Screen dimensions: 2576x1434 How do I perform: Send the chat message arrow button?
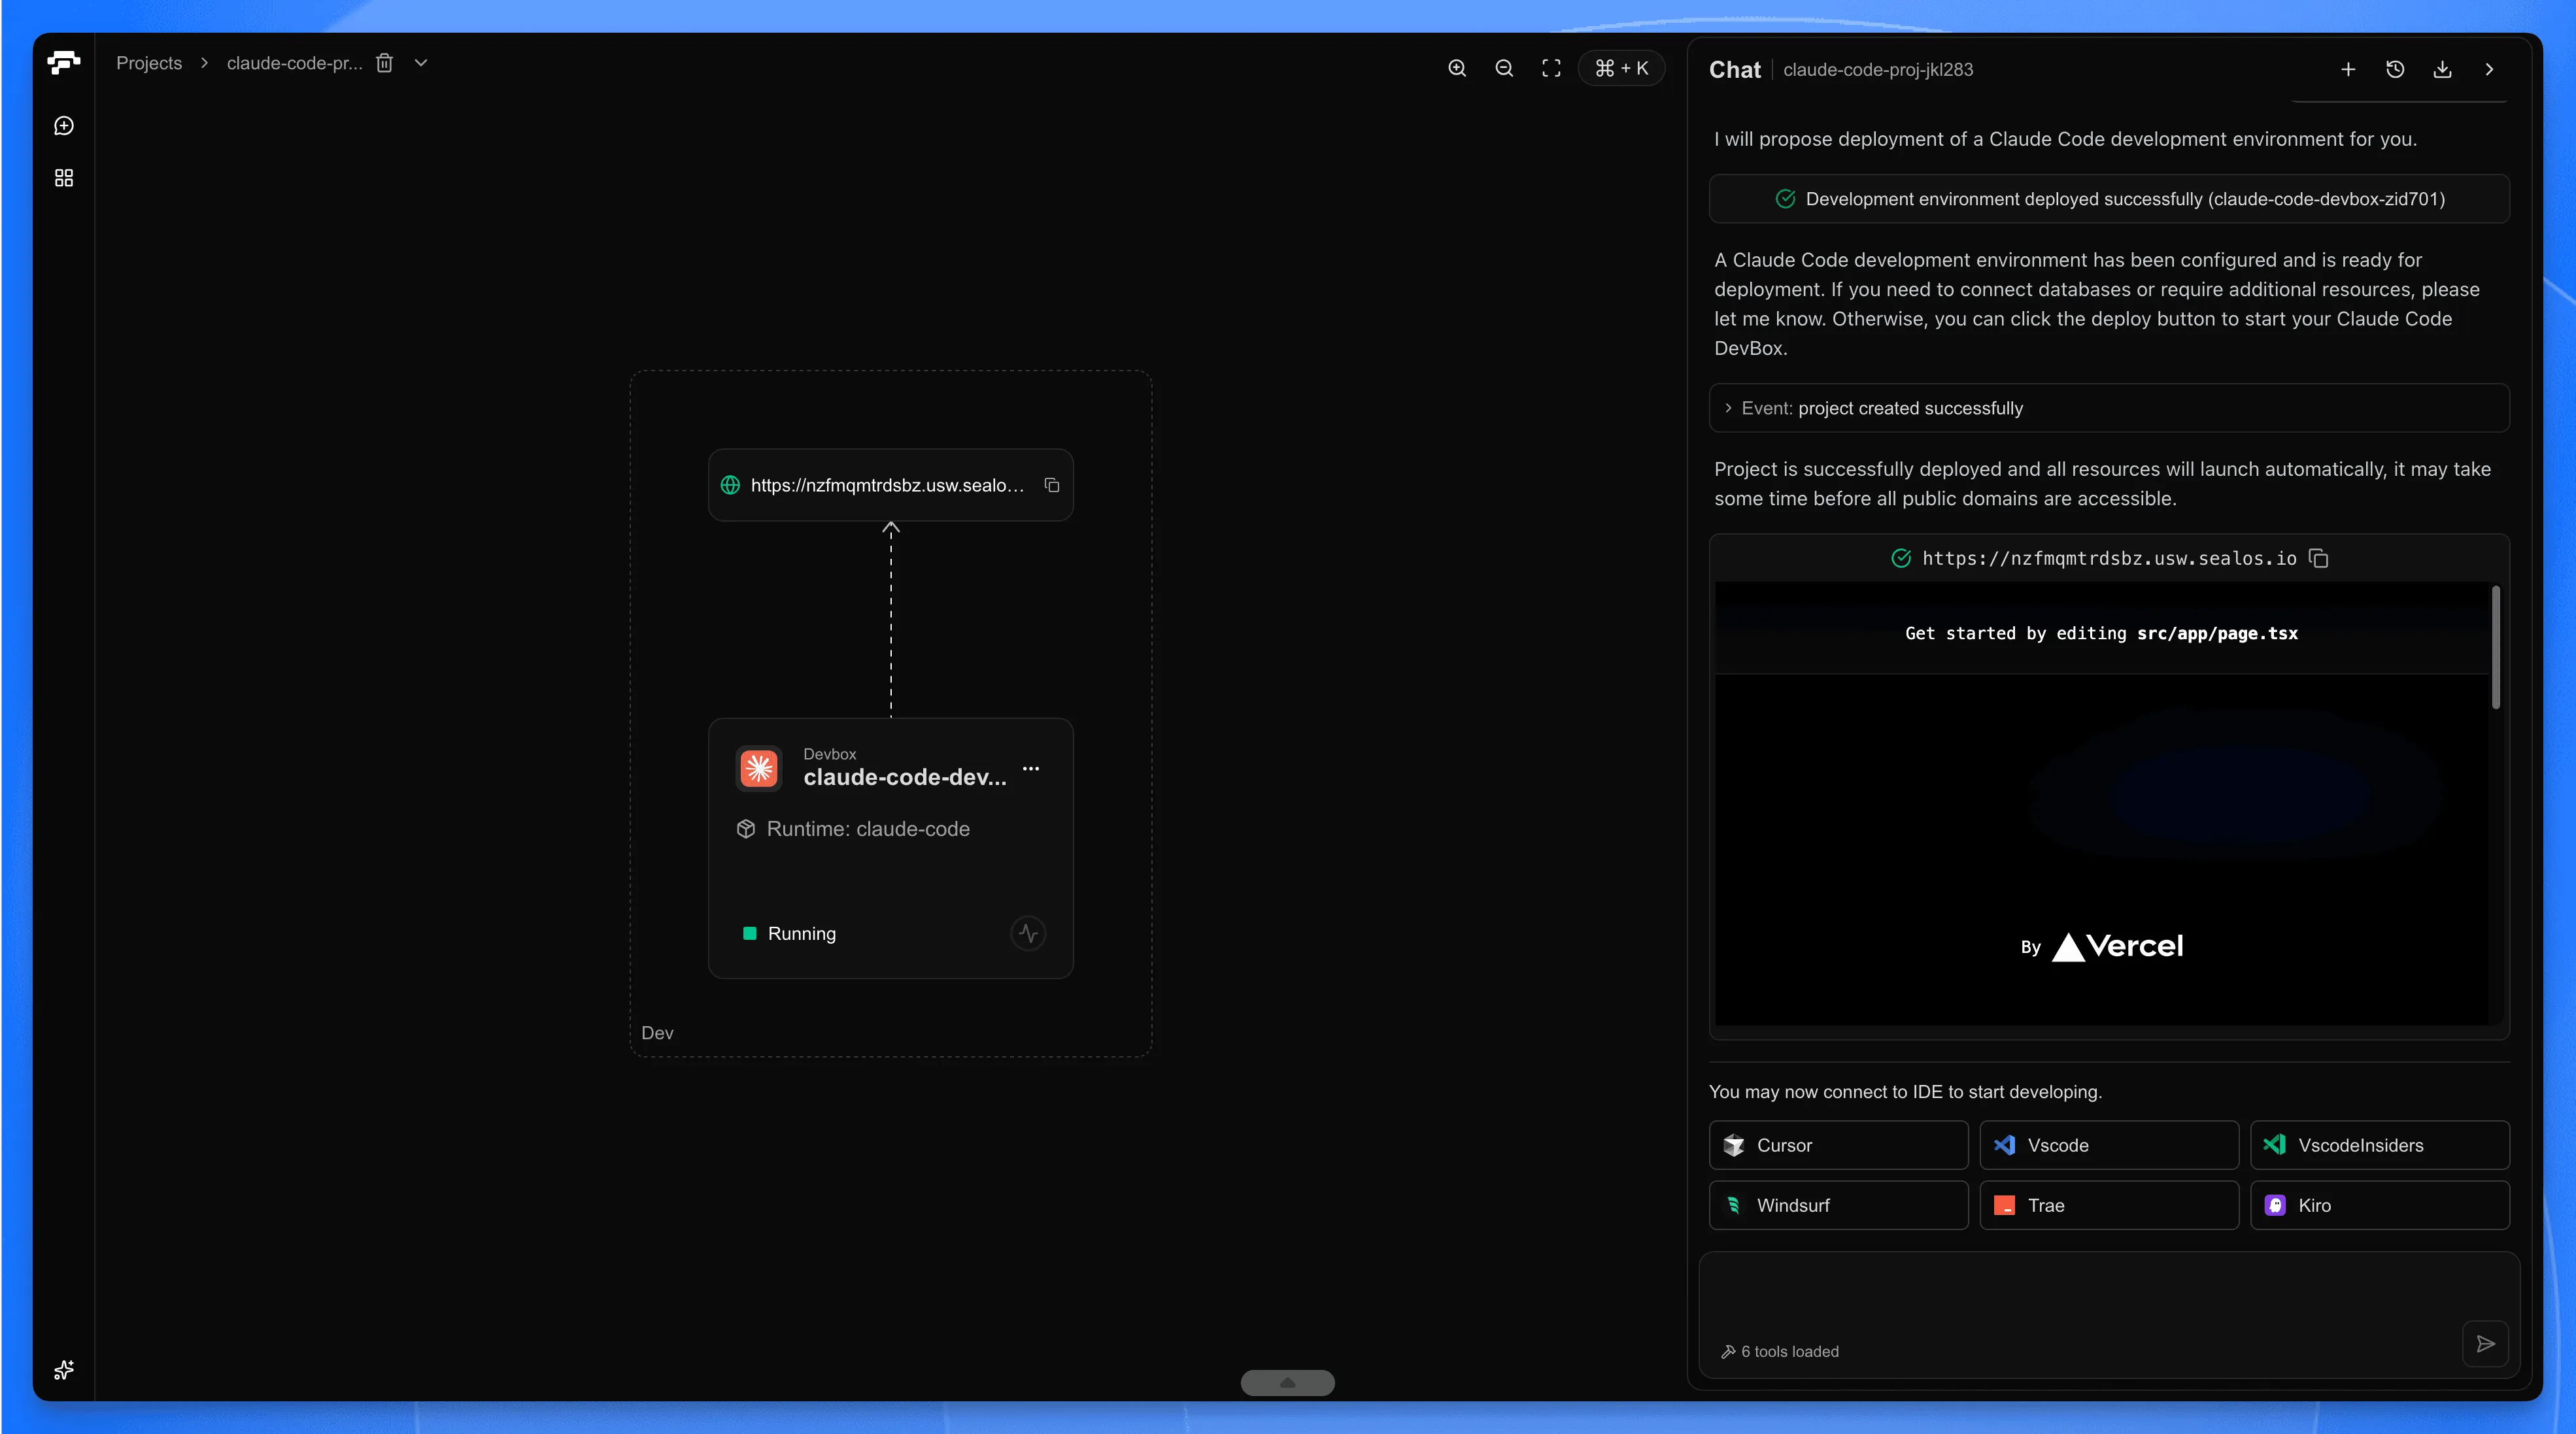click(2485, 1344)
